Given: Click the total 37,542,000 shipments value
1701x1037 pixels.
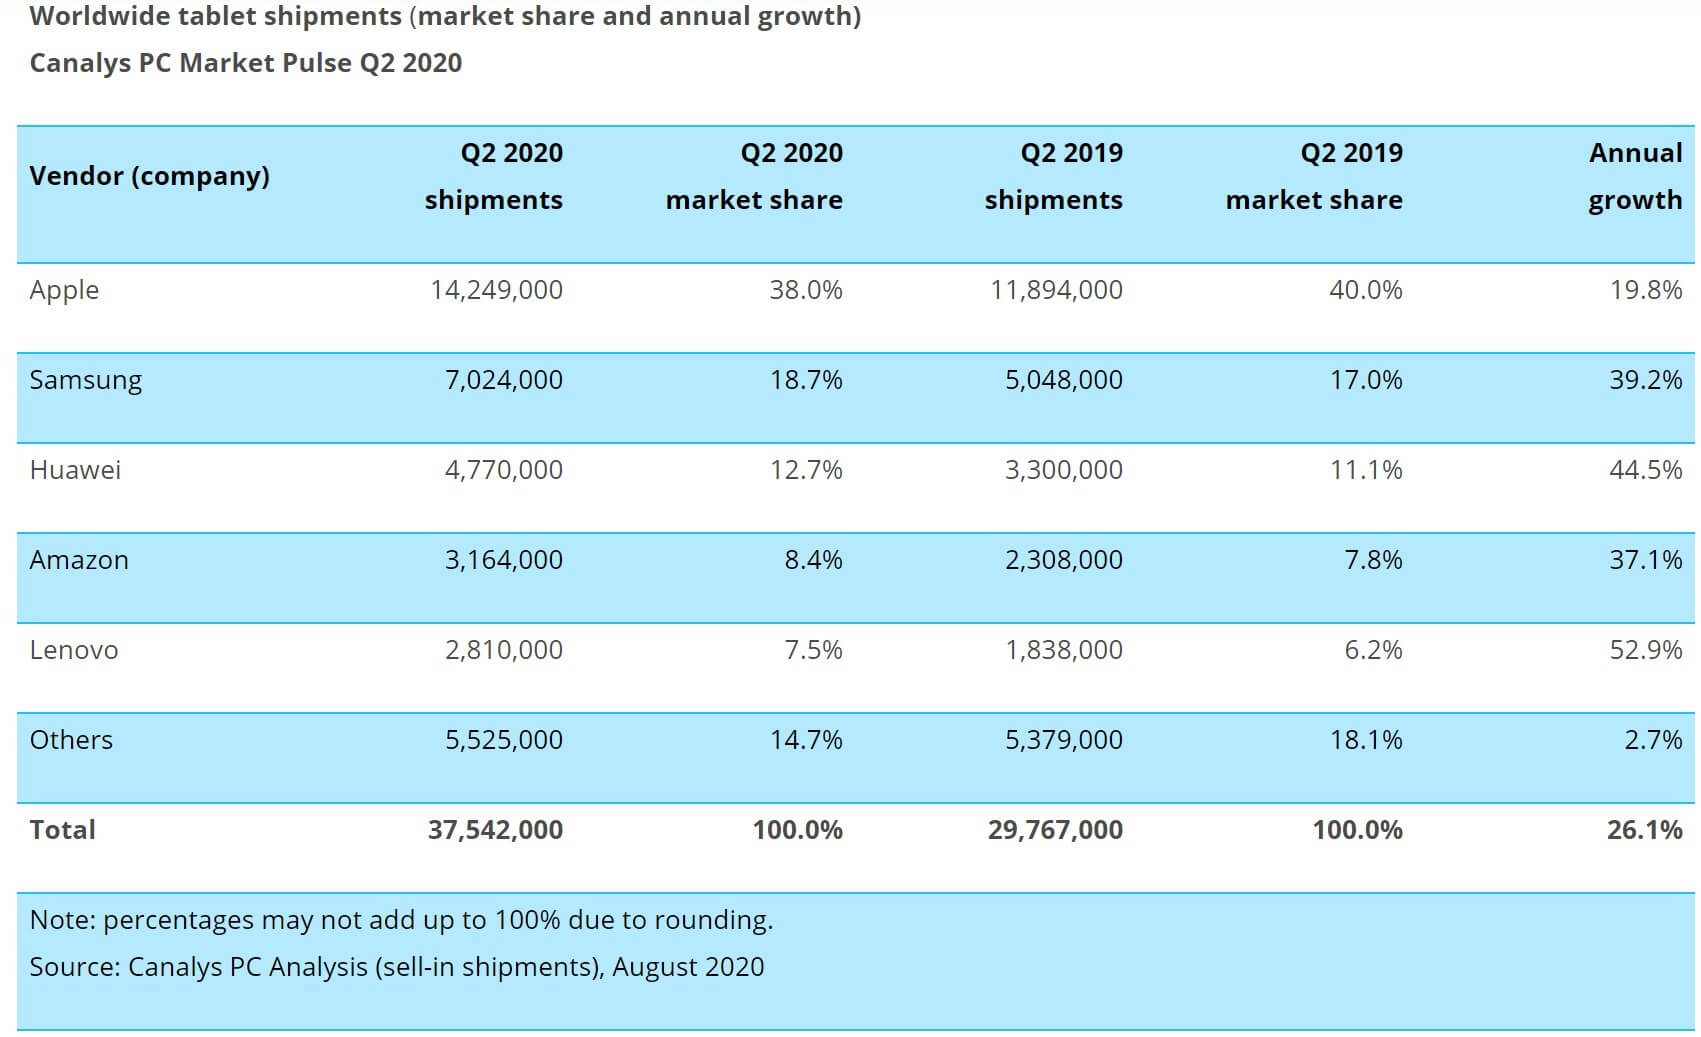Looking at the screenshot, I should pyautogui.click(x=496, y=830).
